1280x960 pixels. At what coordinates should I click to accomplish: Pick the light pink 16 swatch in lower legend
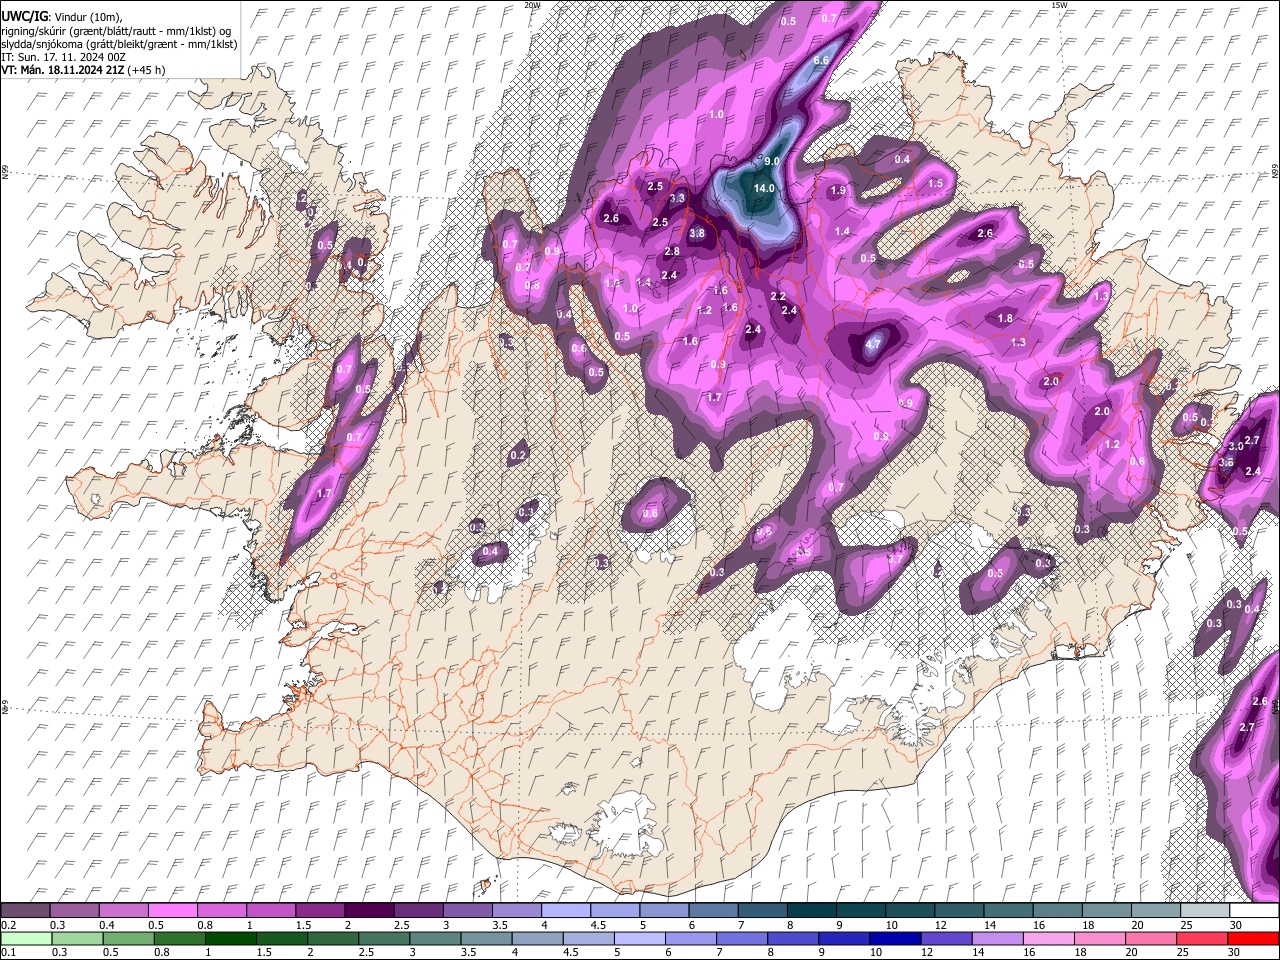[1048, 939]
